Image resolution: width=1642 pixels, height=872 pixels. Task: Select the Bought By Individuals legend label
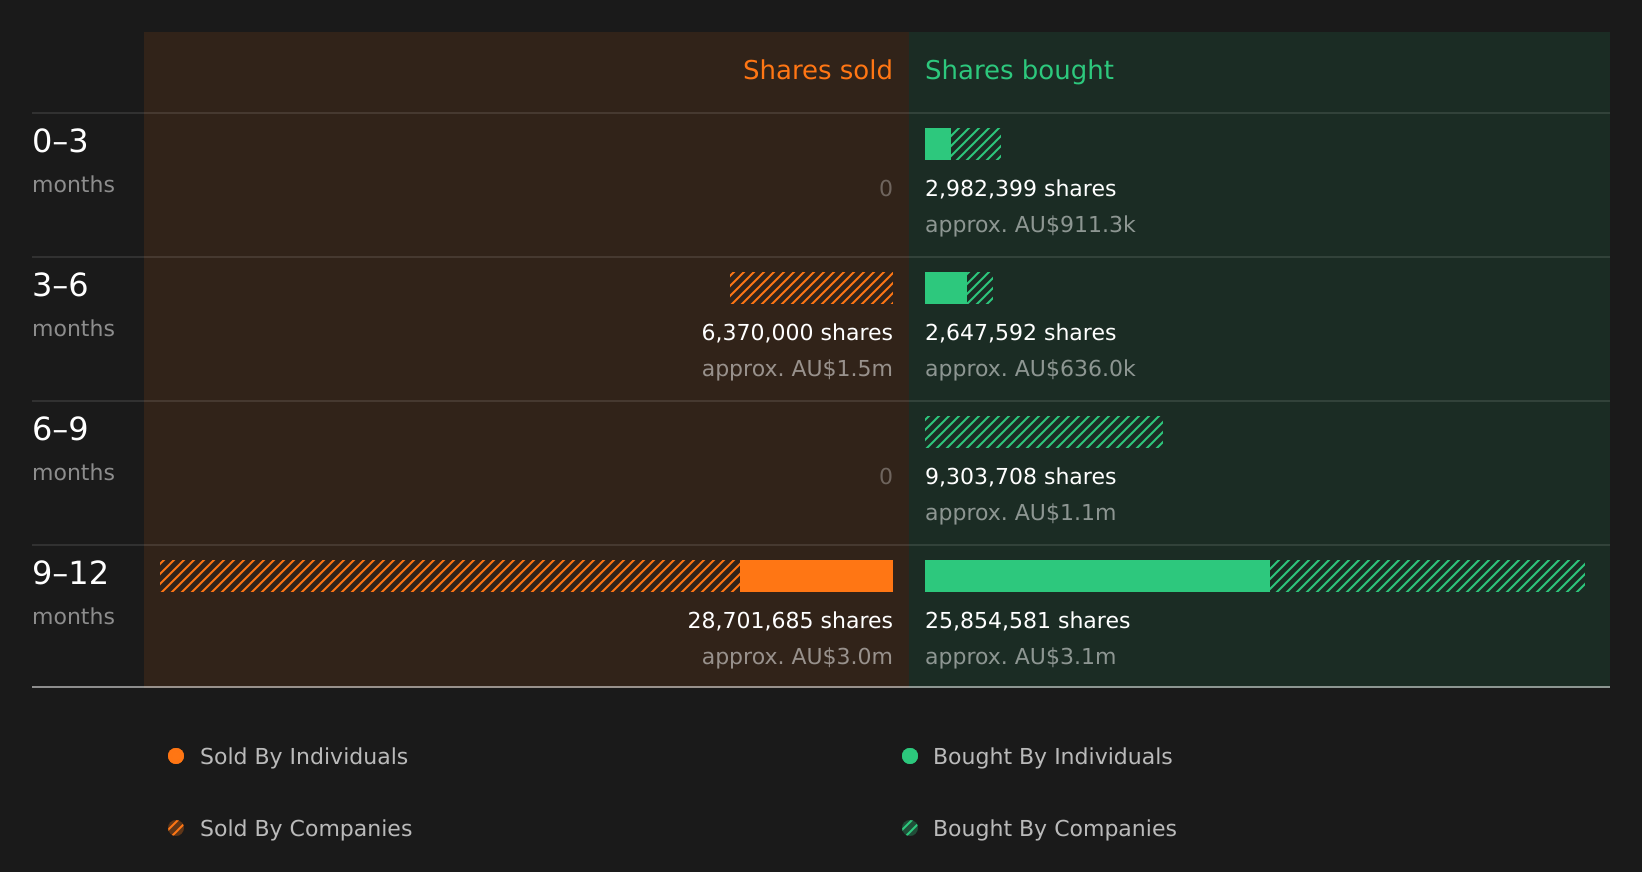1053,757
